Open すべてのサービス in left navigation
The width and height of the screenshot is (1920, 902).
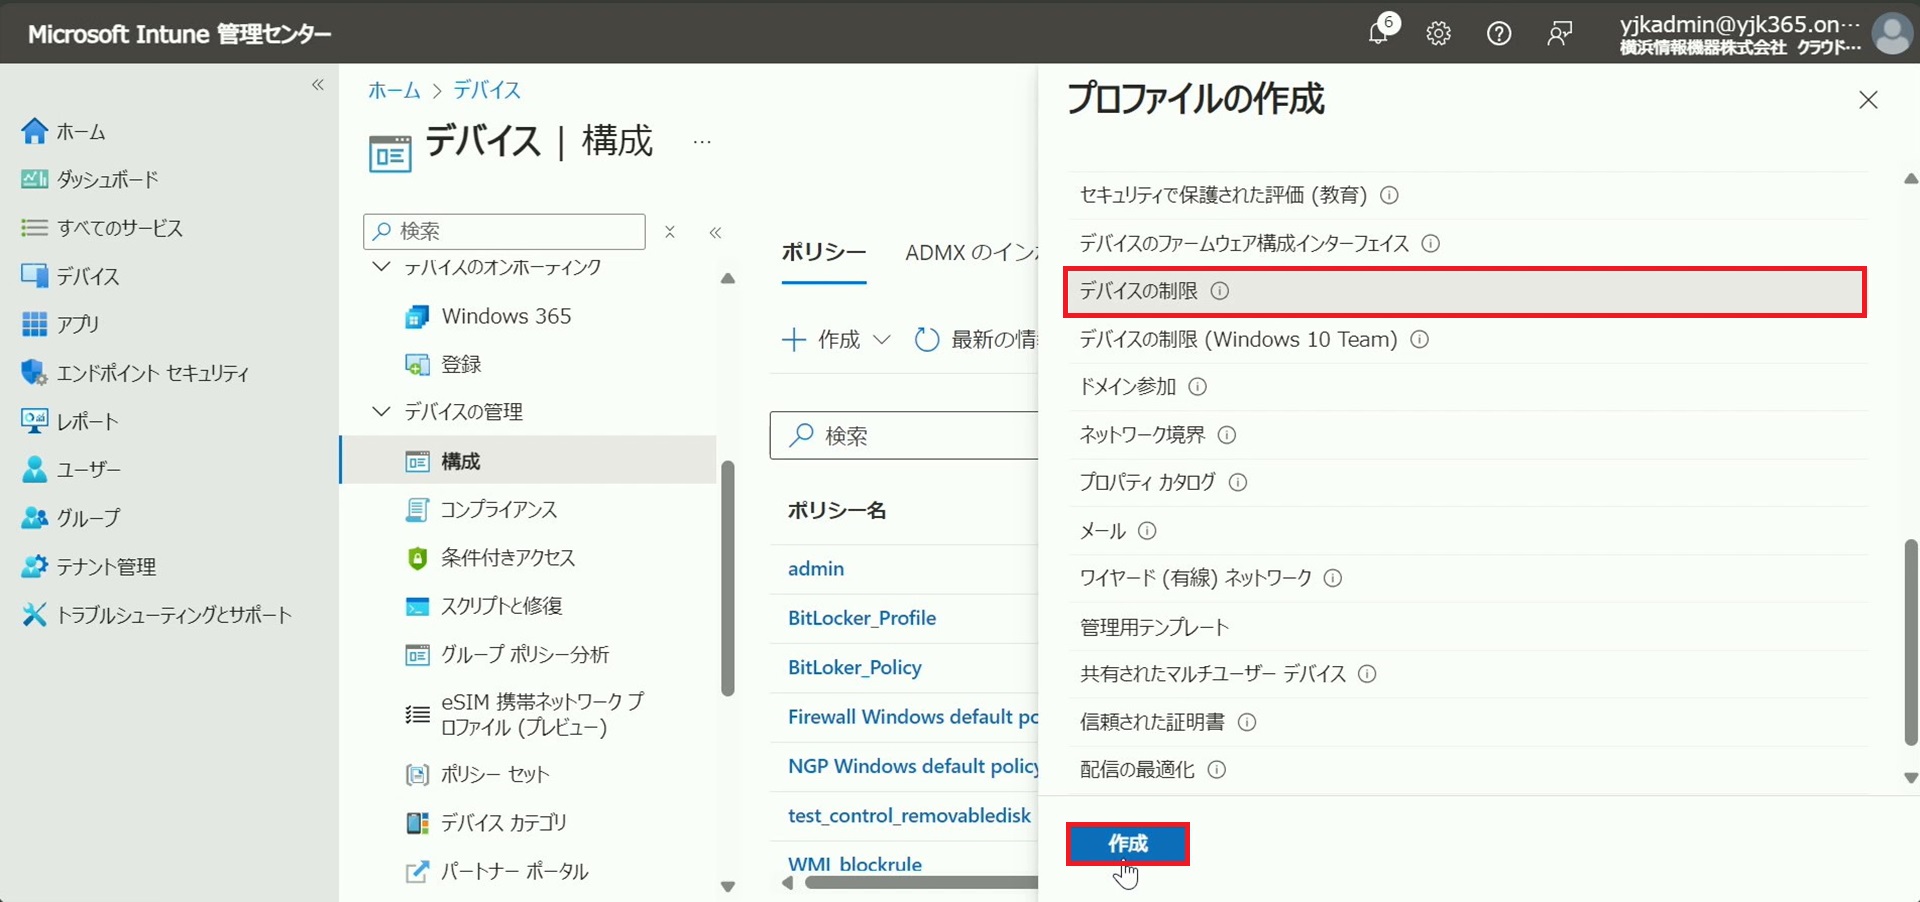pyautogui.click(x=102, y=228)
